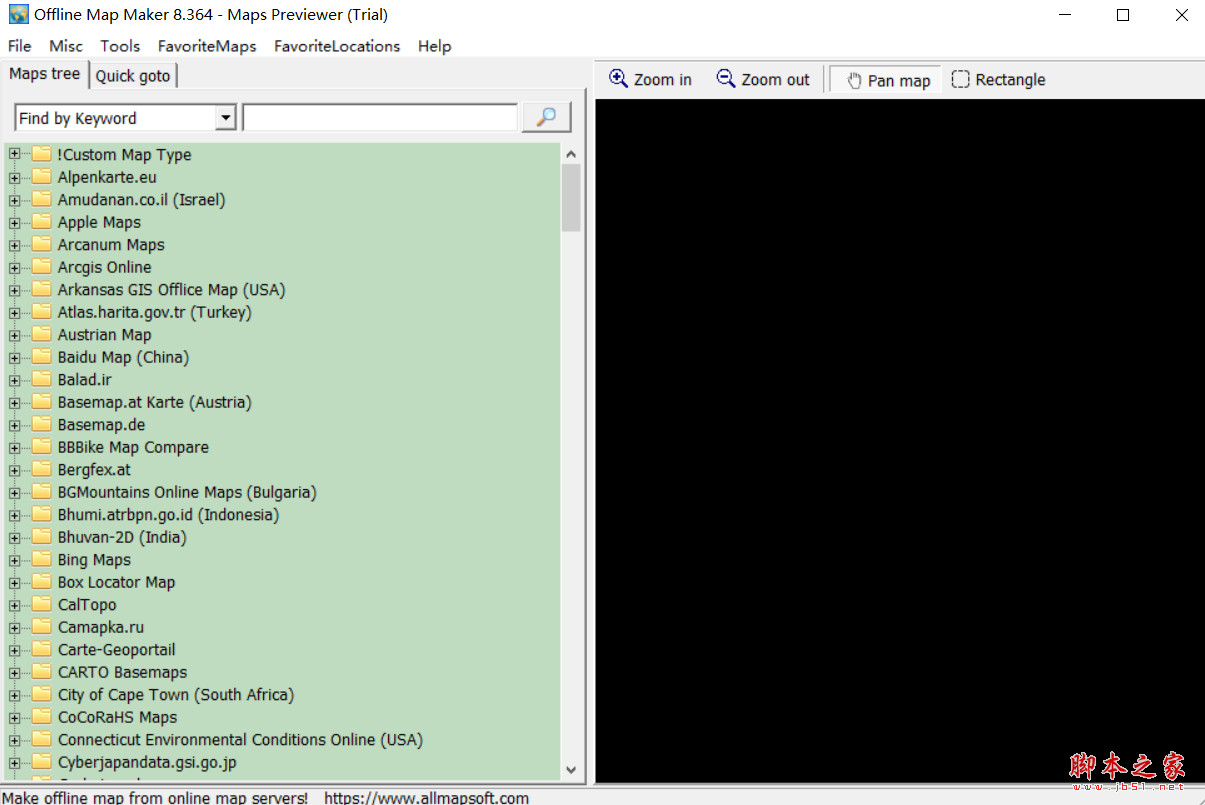
Task: Expand the Amudanan.co.il (Israel) node
Action: tap(14, 200)
